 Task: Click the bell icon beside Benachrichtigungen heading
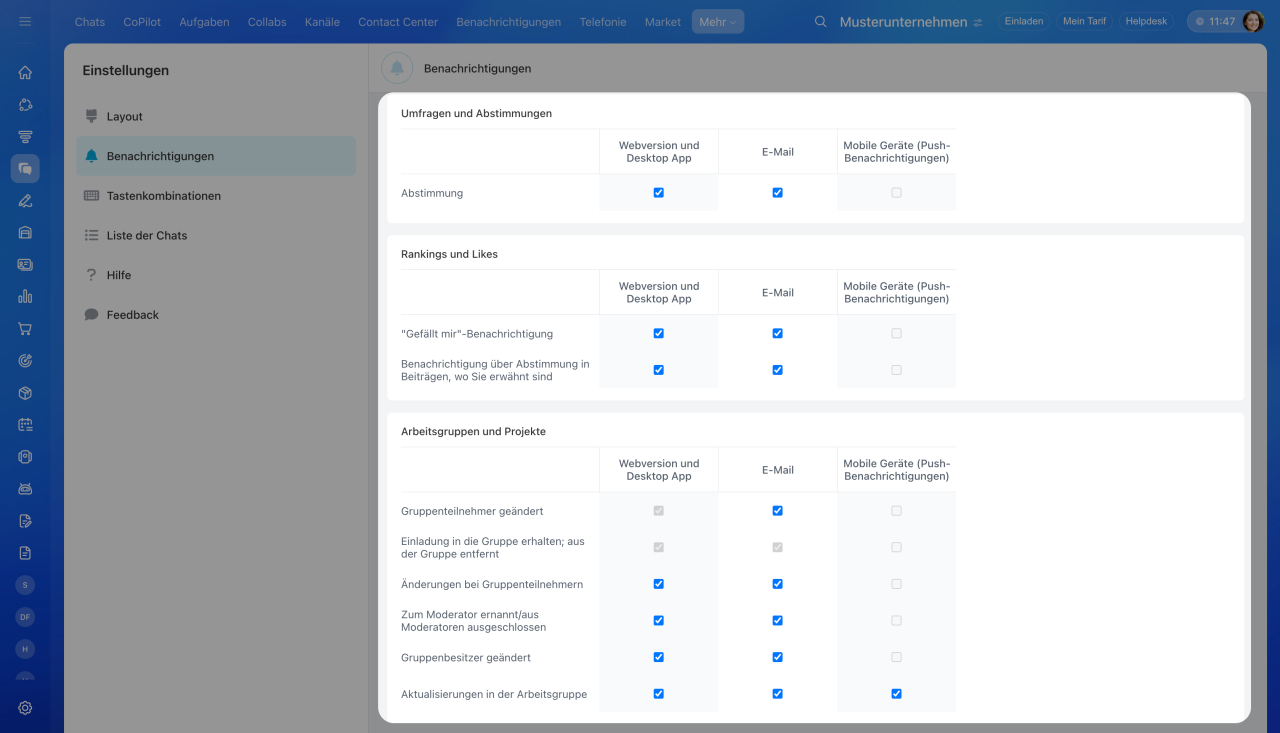(397, 68)
